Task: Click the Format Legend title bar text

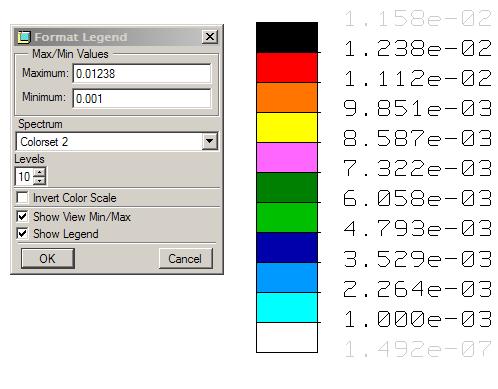Action: click(81, 37)
